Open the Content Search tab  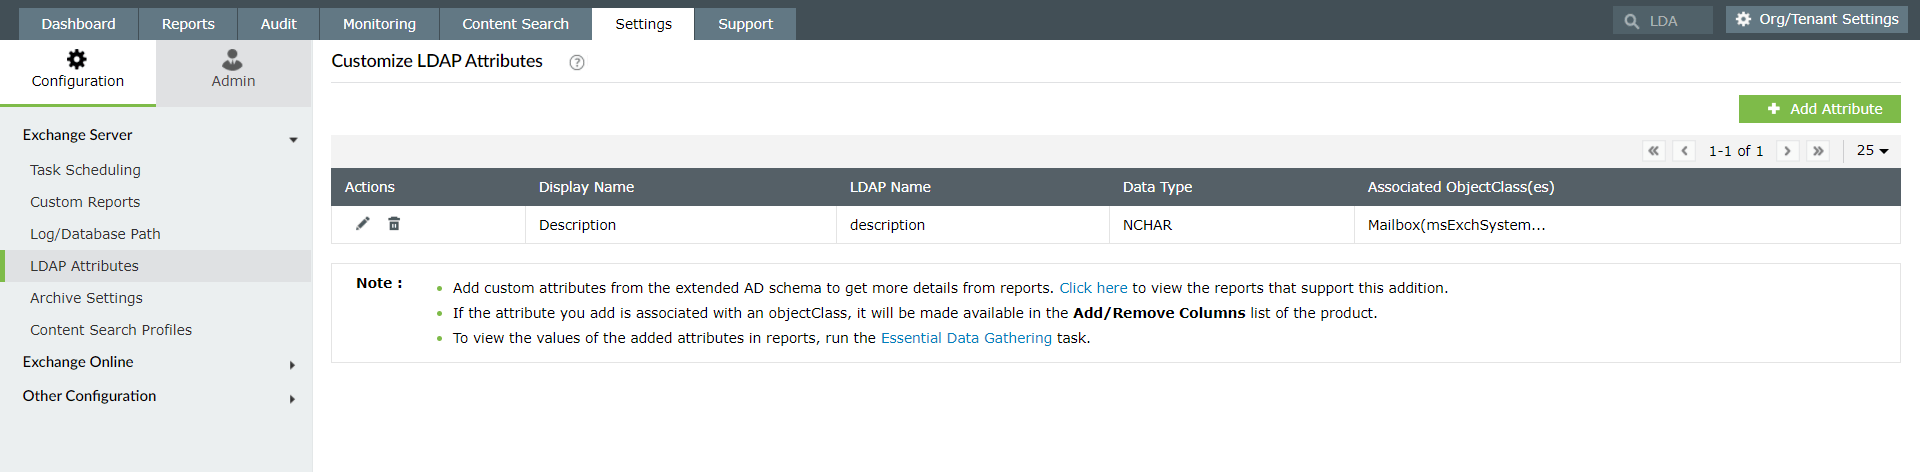(515, 24)
